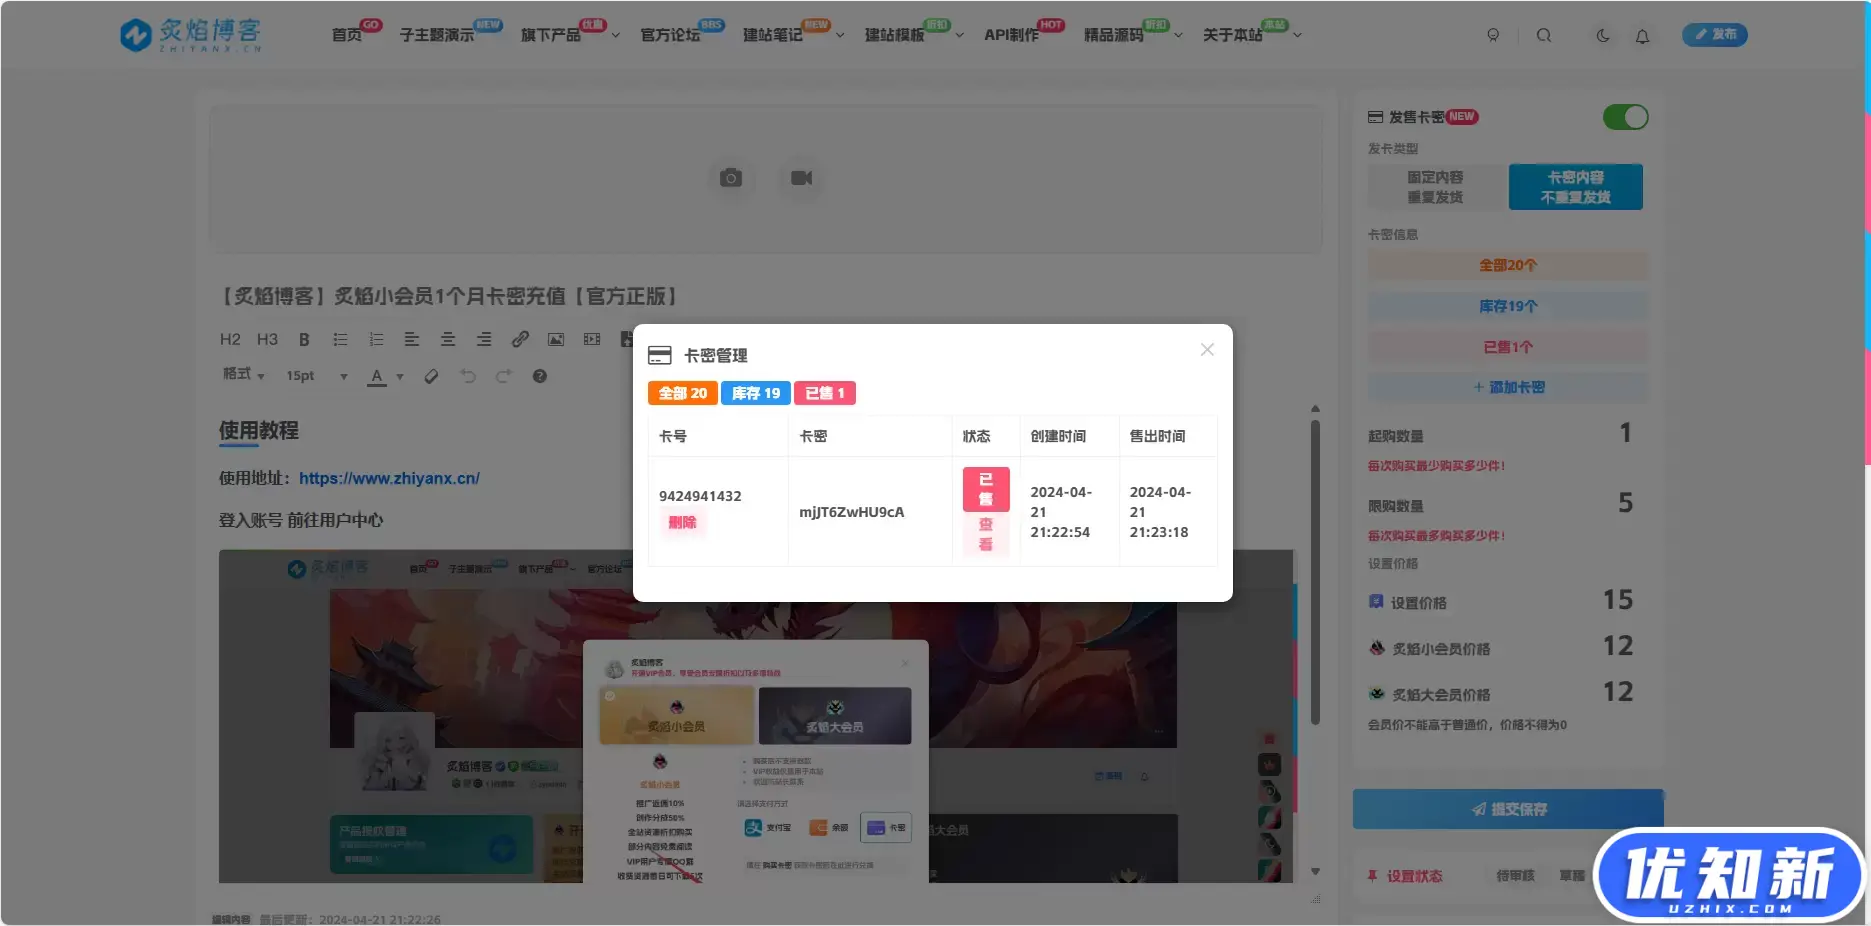Image resolution: width=1871 pixels, height=926 pixels.
Task: Click the video camera upload icon
Action: point(801,178)
